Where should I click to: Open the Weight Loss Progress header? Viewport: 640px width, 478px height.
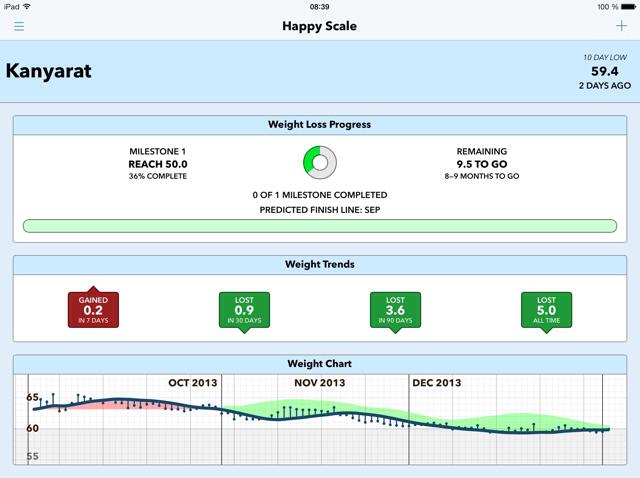[320, 125]
